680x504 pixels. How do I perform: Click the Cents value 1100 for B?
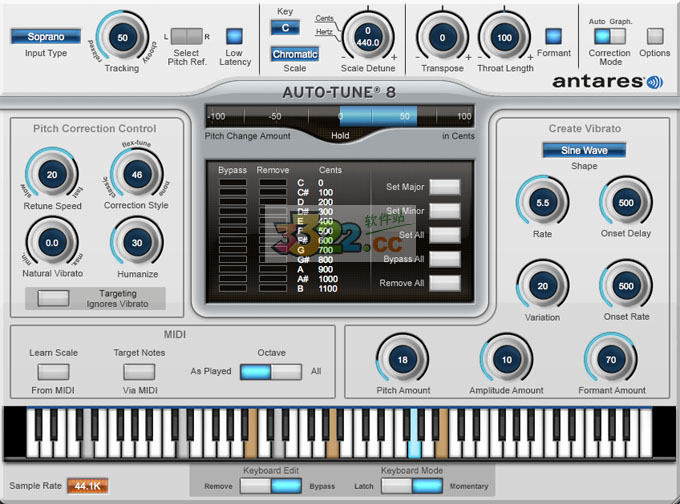328,288
